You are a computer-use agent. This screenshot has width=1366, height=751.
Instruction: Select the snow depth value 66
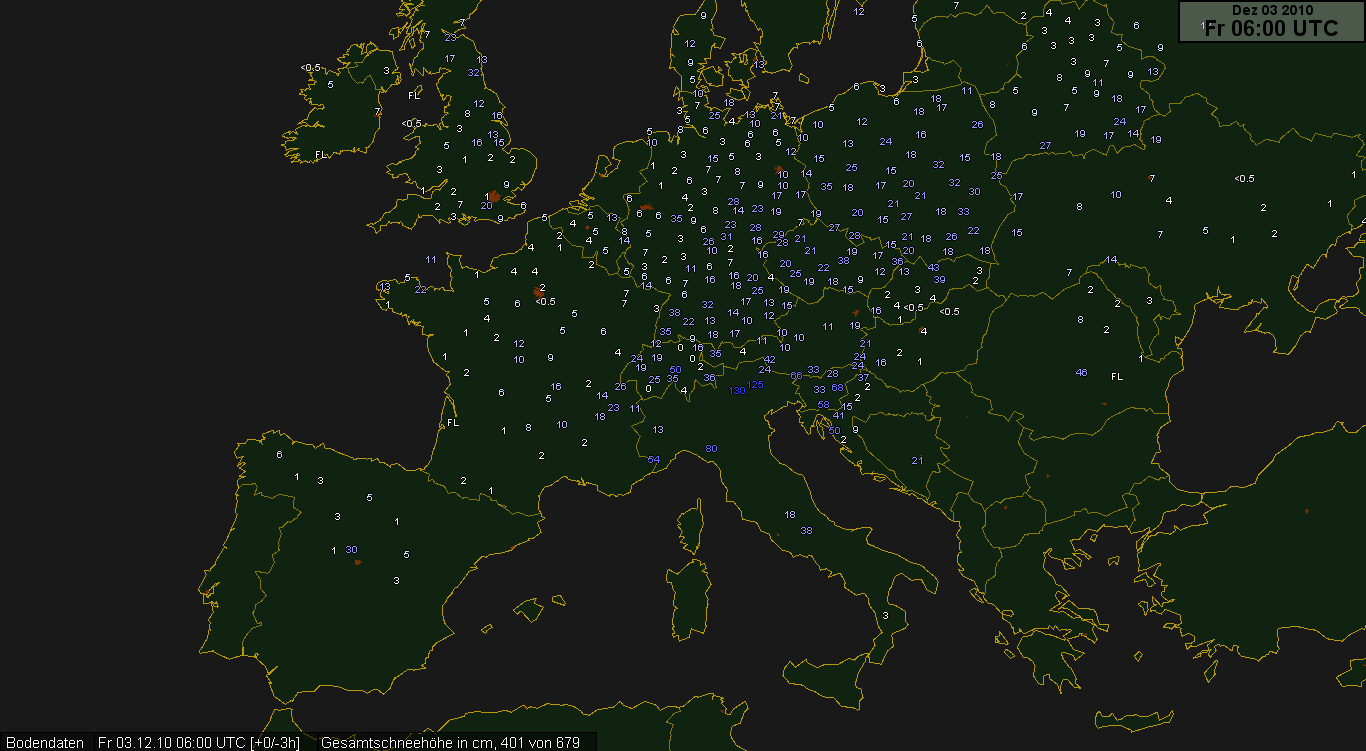click(x=797, y=375)
